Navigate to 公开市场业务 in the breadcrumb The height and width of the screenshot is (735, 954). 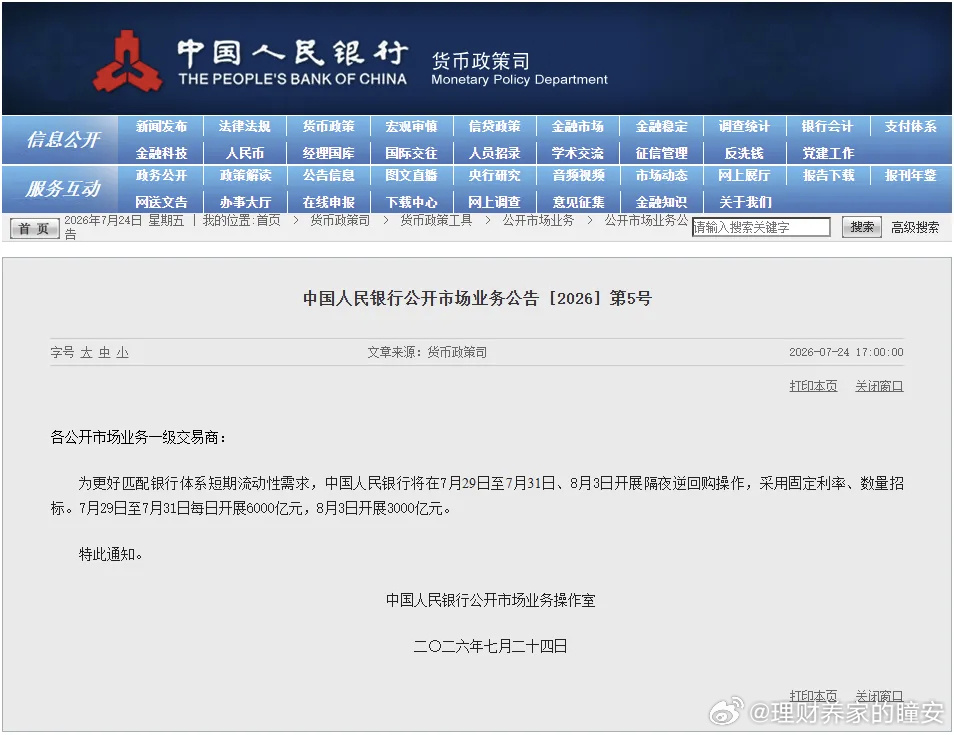tap(538, 220)
